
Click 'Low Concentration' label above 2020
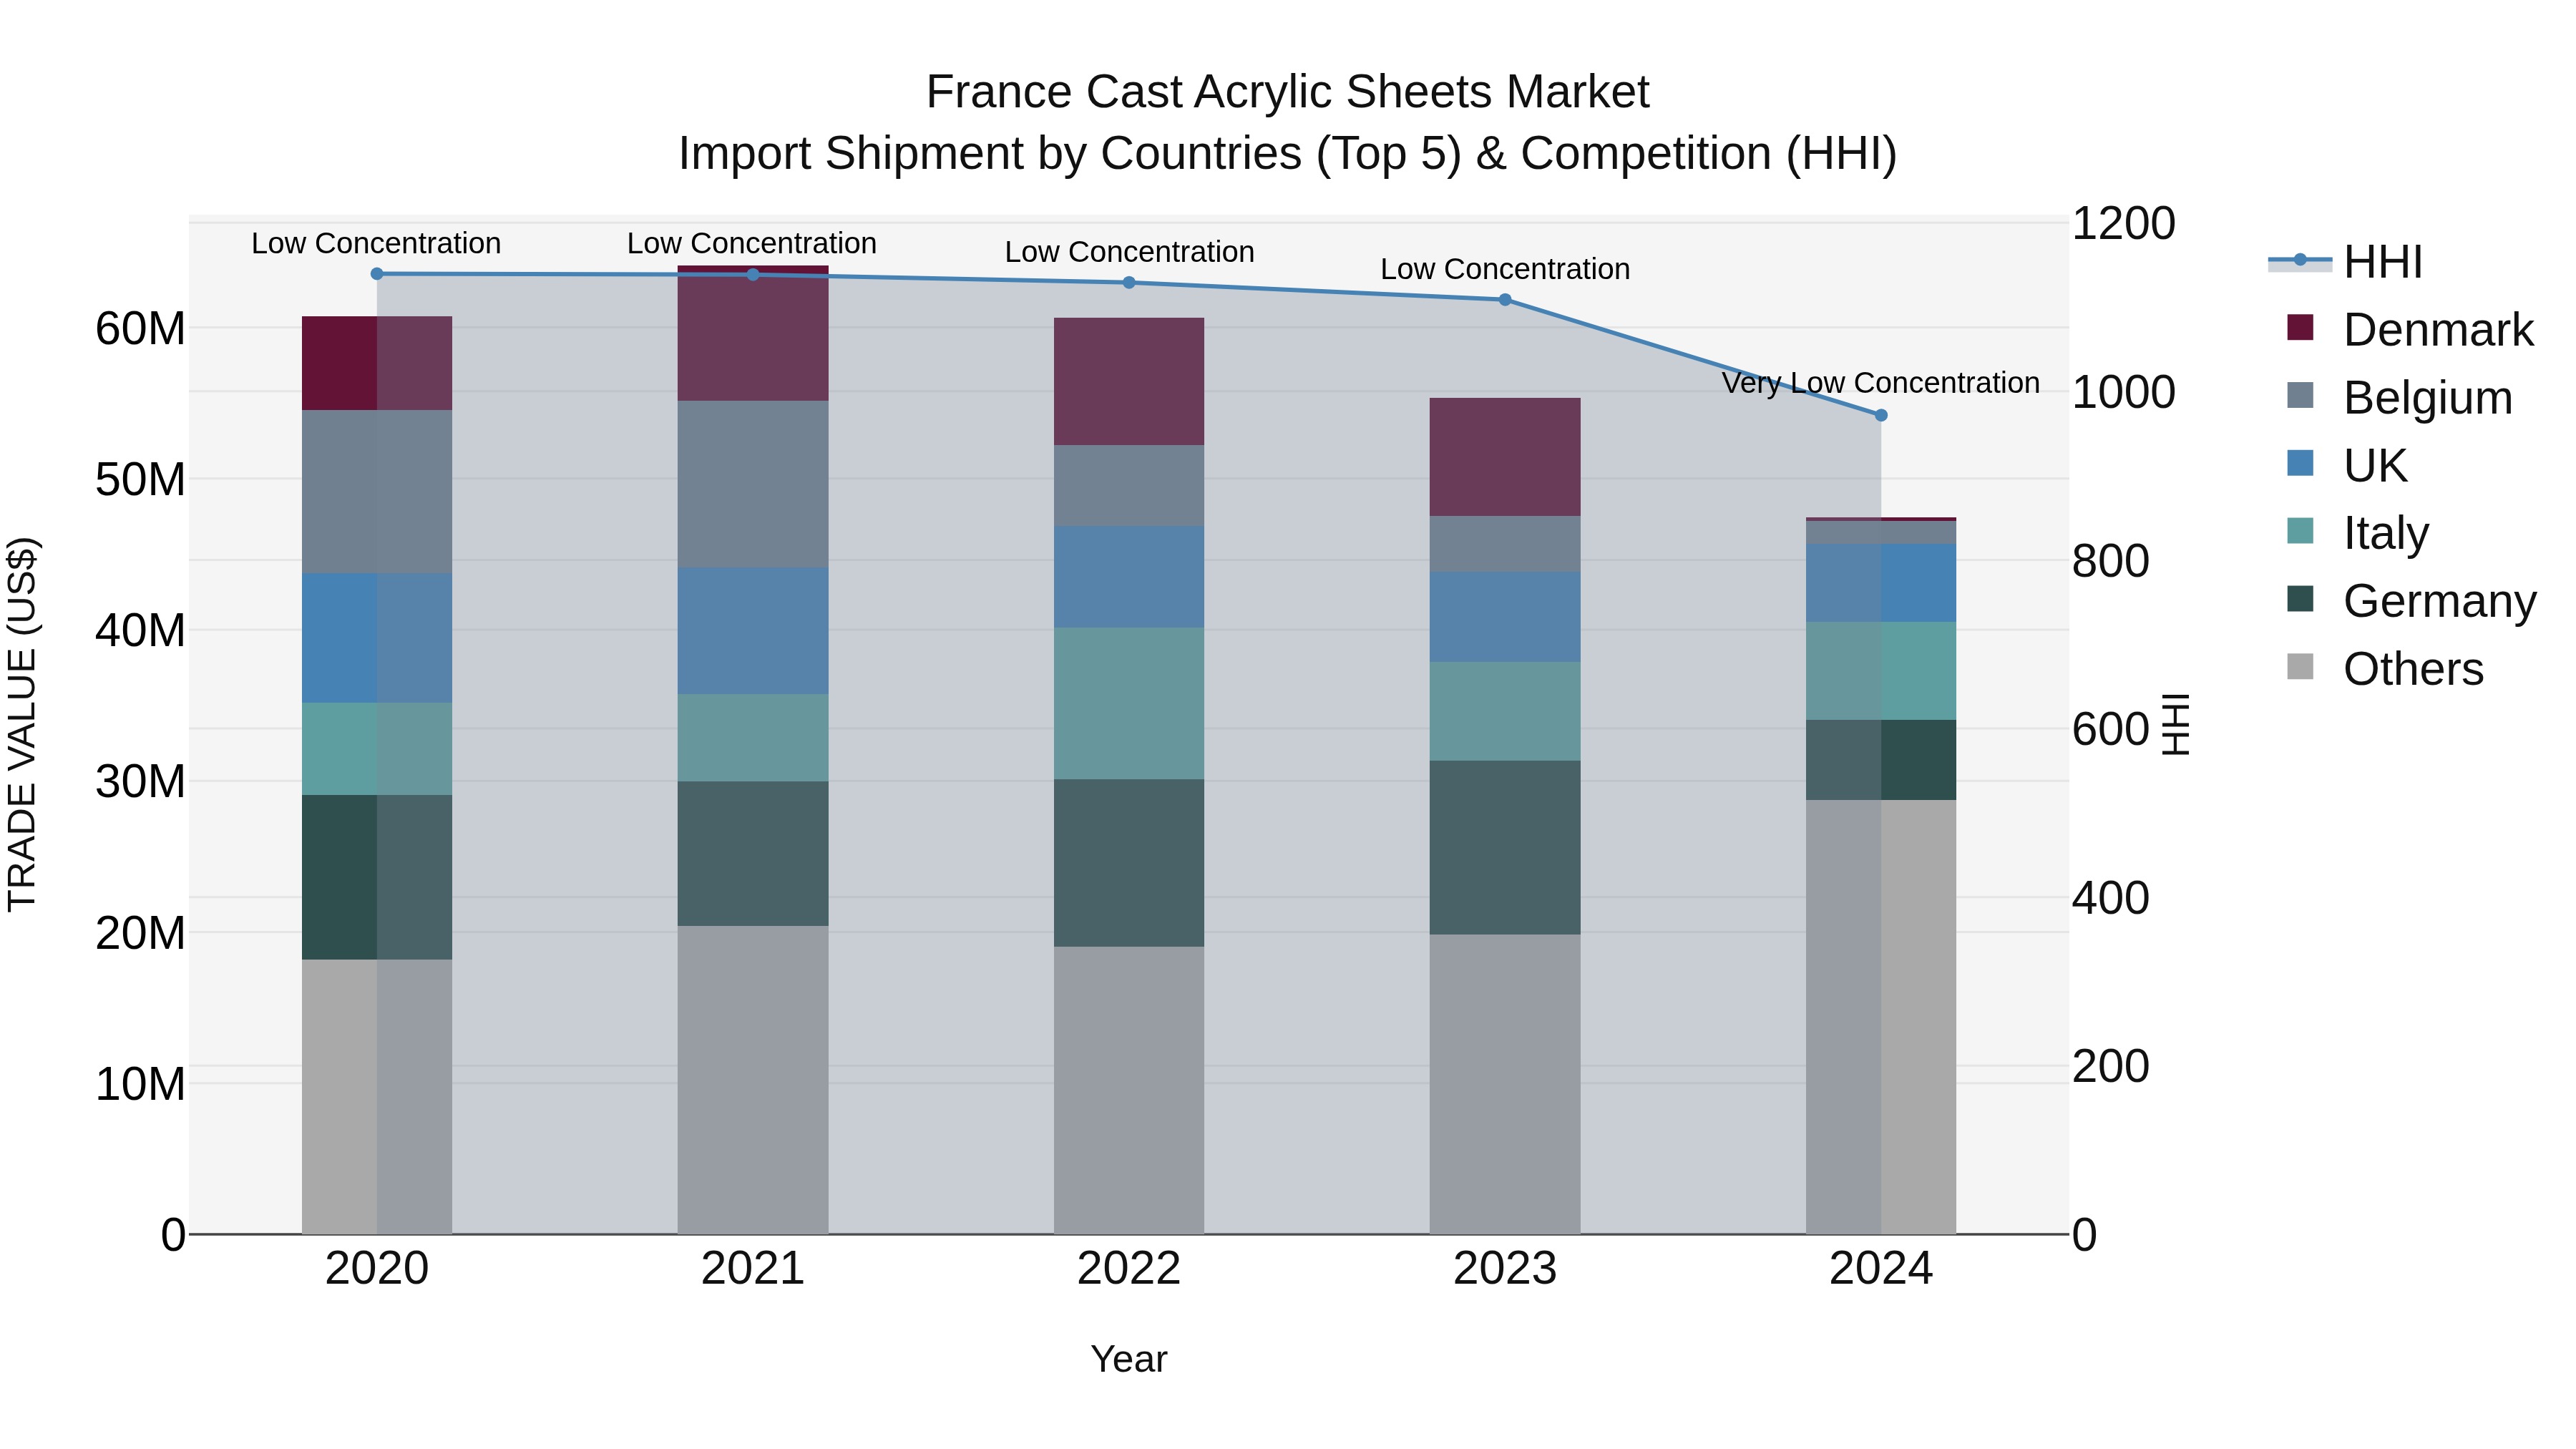coord(376,243)
